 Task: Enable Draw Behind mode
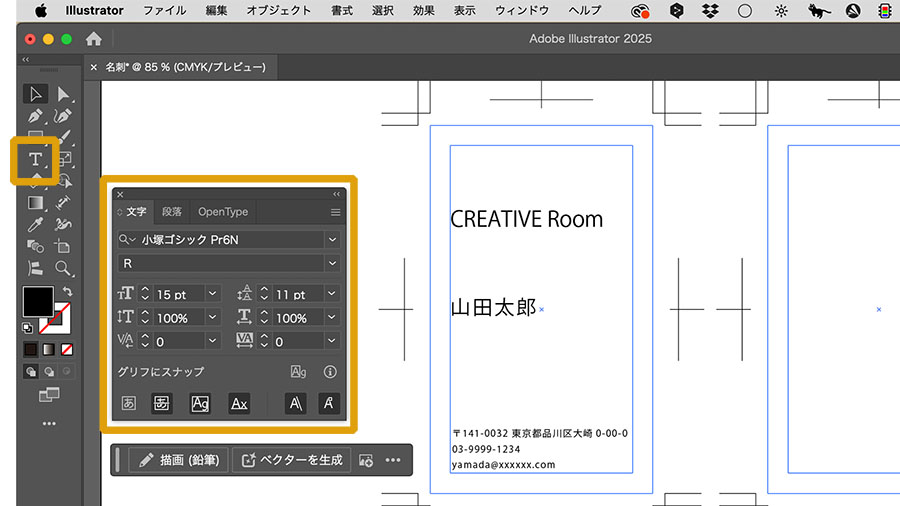pyautogui.click(x=49, y=372)
